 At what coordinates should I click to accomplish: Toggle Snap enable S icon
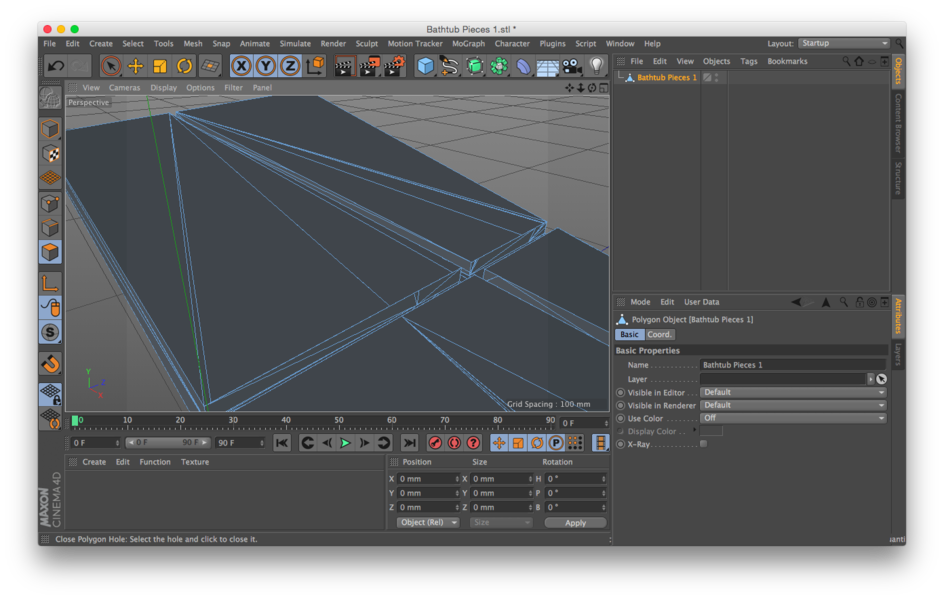click(51, 332)
